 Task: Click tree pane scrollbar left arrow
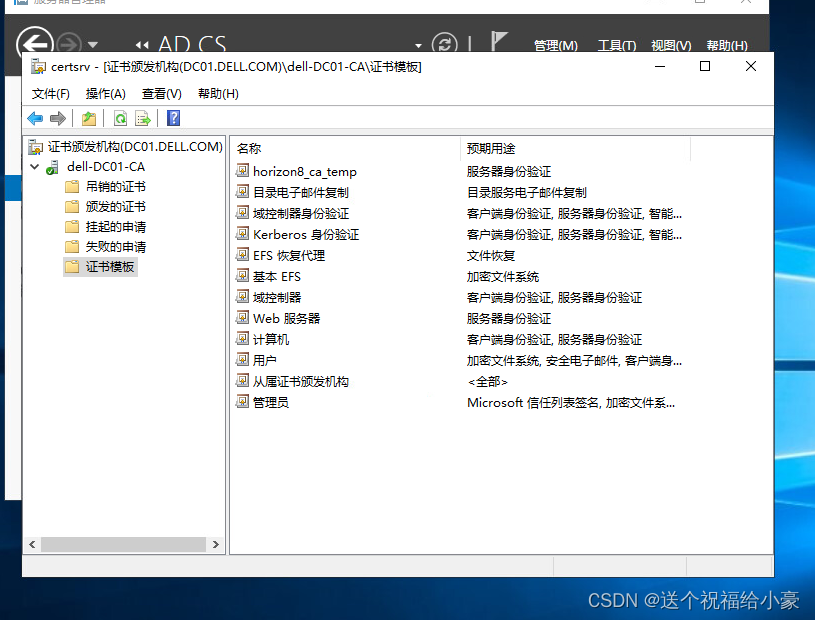point(32,544)
